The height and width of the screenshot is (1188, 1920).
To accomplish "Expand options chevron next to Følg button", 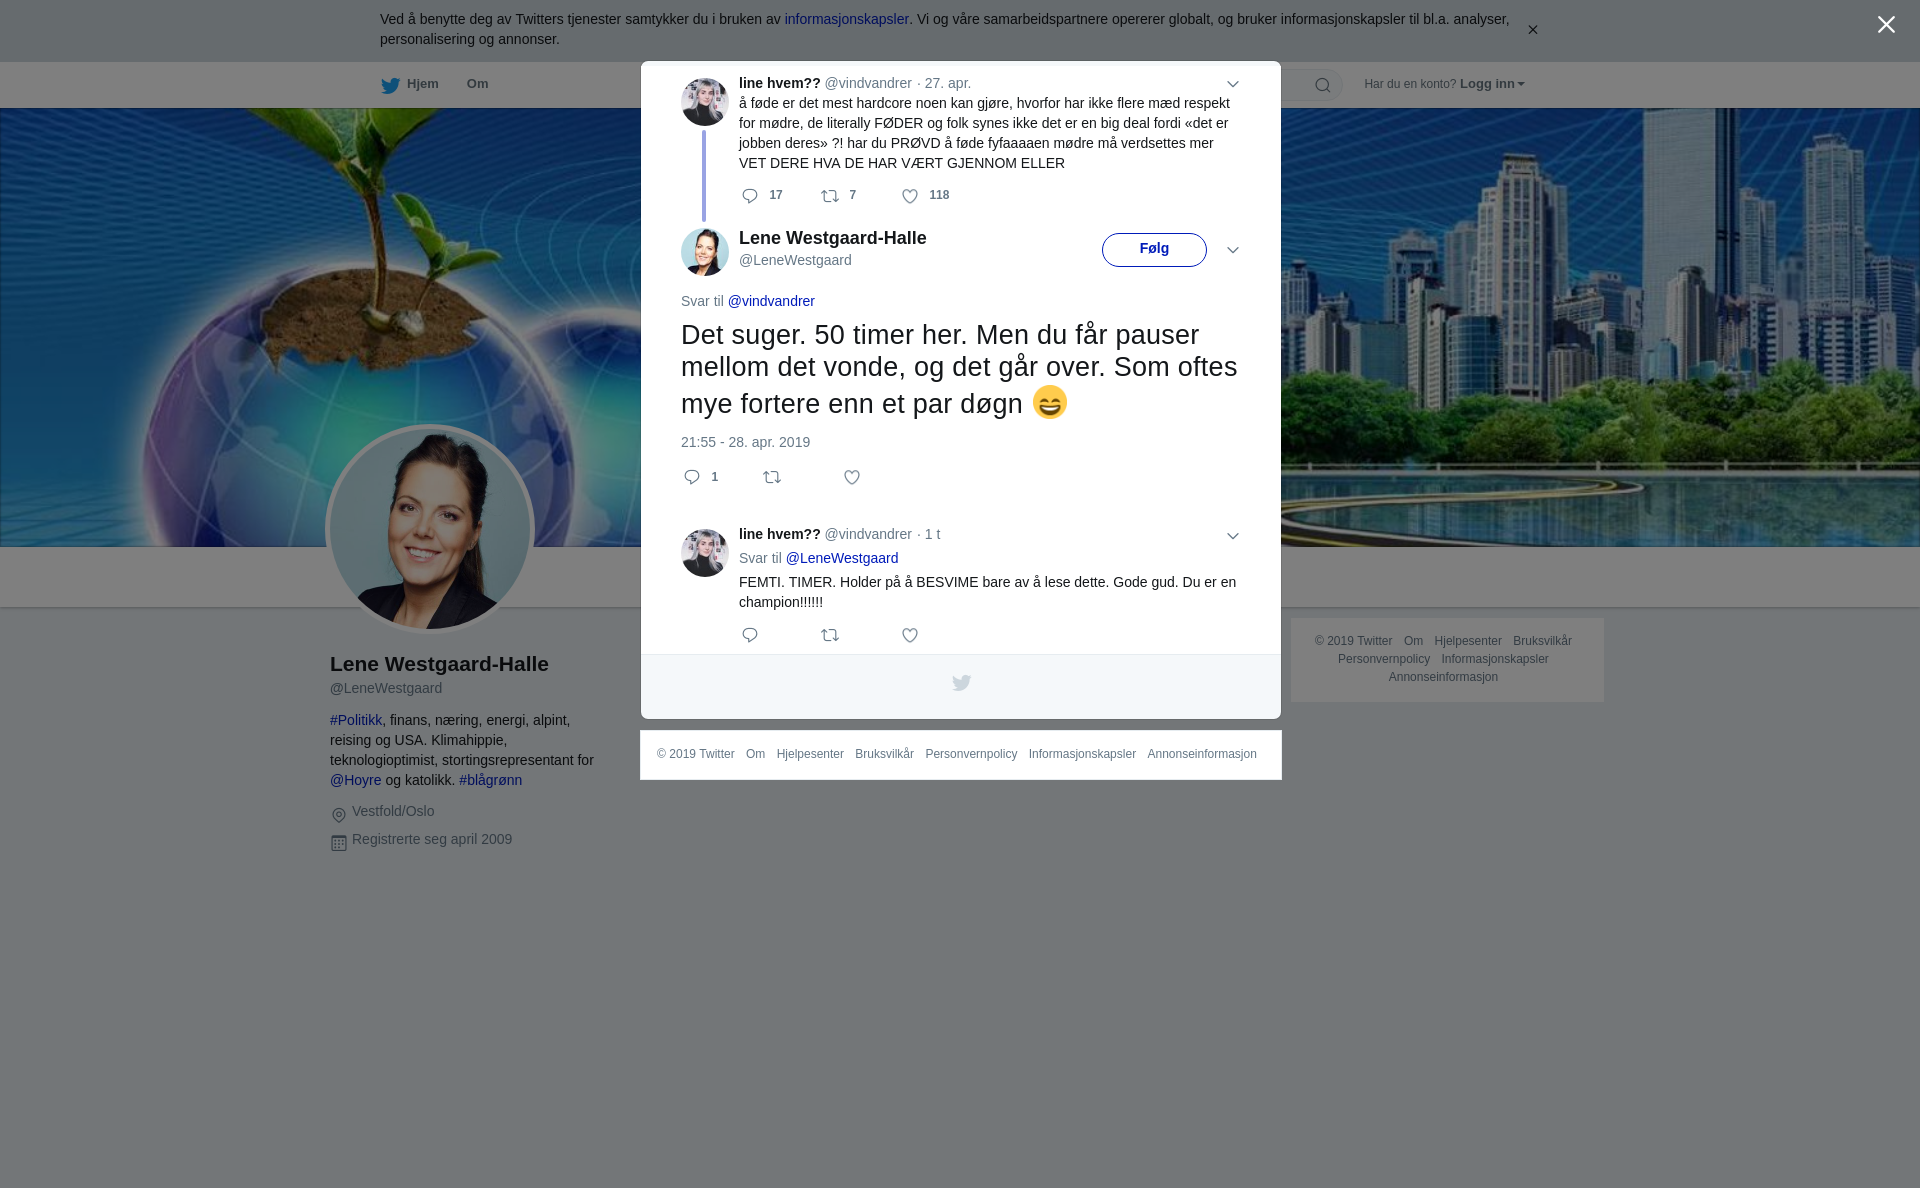I will point(1233,251).
